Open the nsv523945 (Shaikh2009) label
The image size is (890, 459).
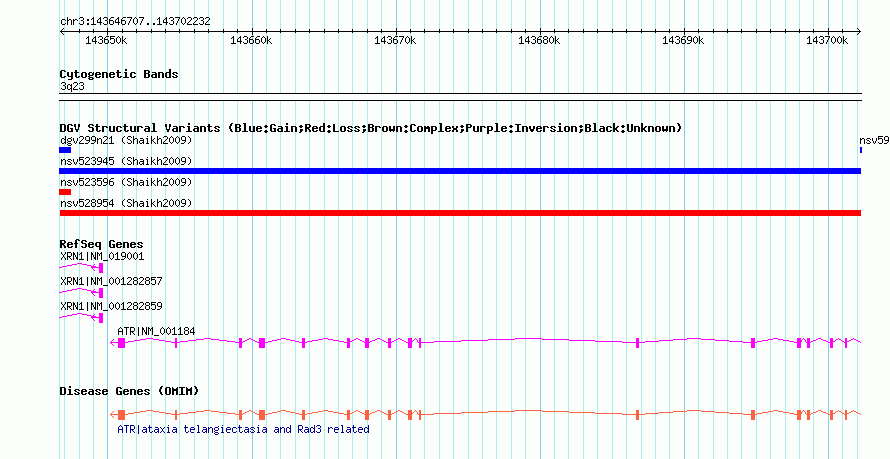coord(126,161)
